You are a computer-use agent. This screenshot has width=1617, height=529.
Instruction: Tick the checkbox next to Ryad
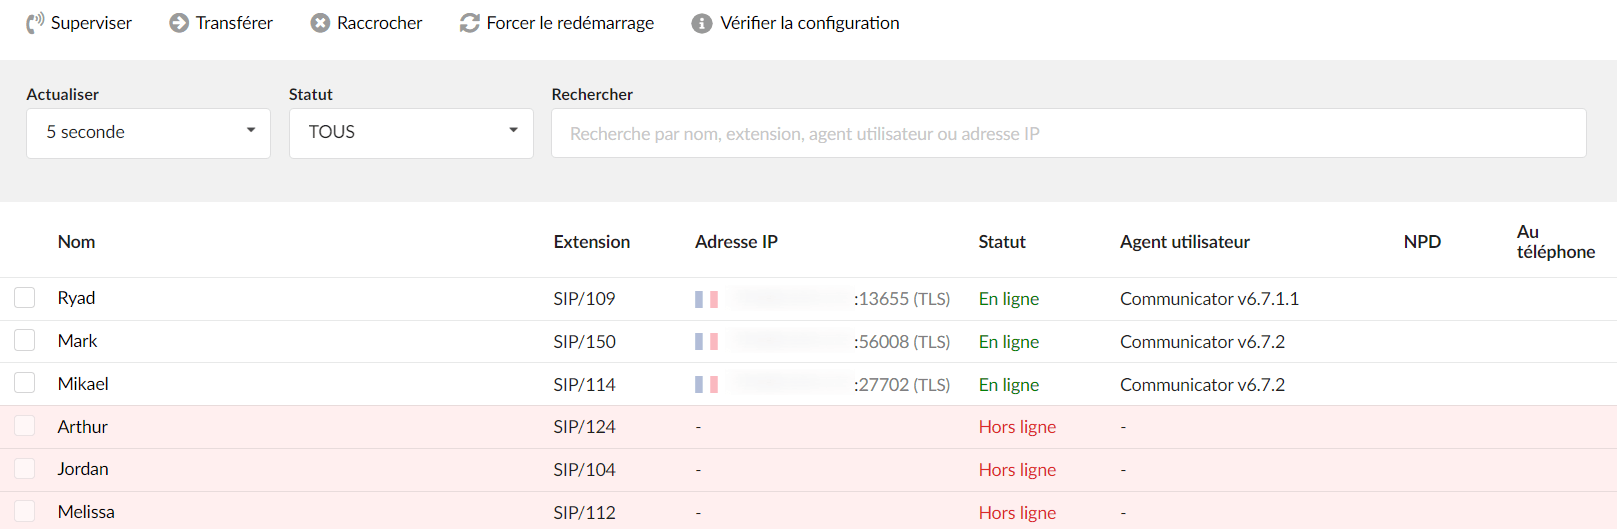[x=25, y=298]
